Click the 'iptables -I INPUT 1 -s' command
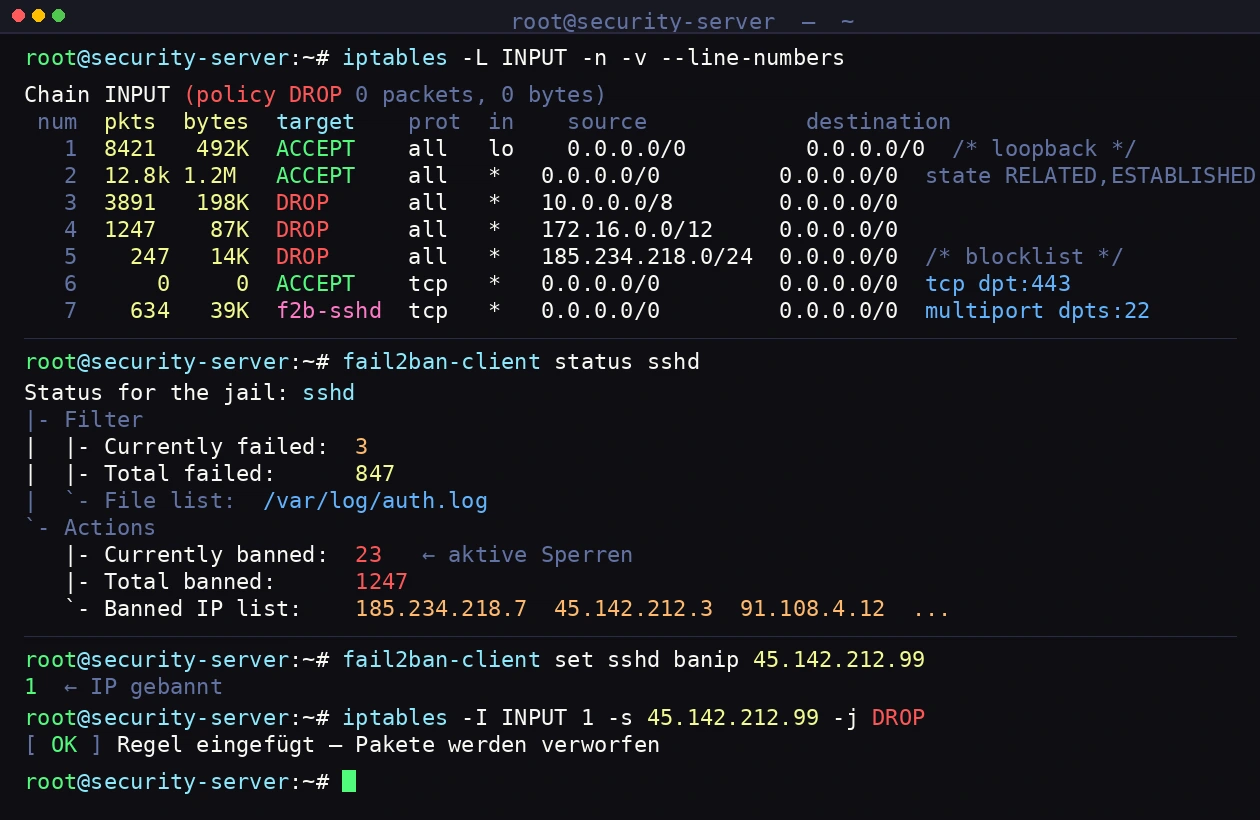 coord(494,717)
